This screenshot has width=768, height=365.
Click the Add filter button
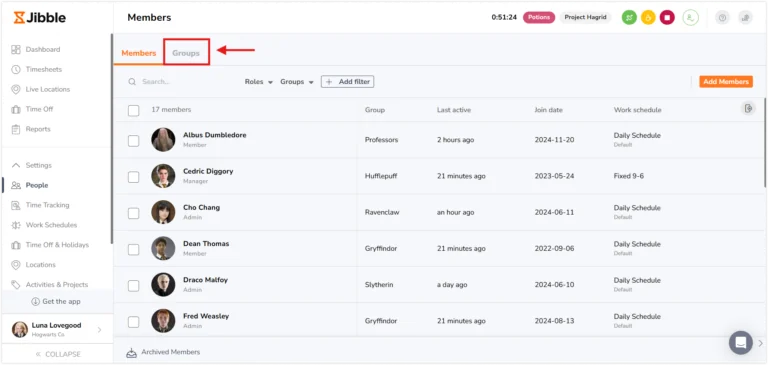(348, 82)
